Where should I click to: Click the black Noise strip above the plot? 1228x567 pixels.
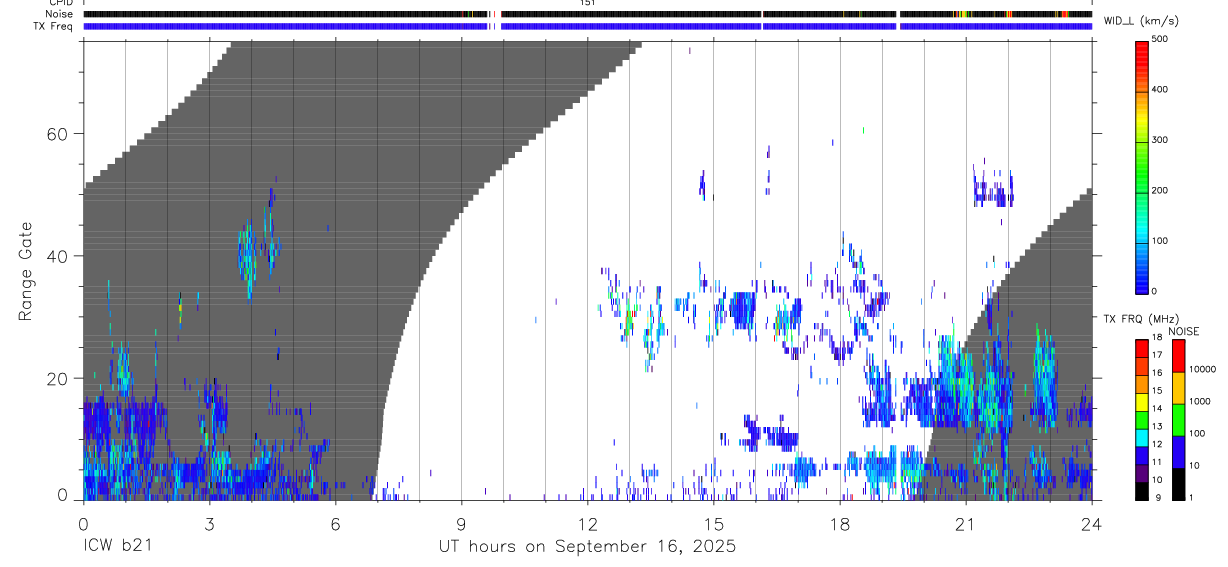coord(587,14)
